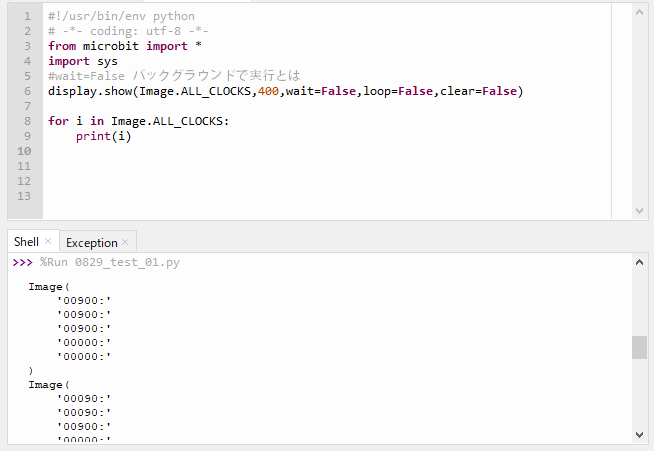Screen dimensions: 654x451
Task: Click the first '00000:' output row
Action: (84, 343)
